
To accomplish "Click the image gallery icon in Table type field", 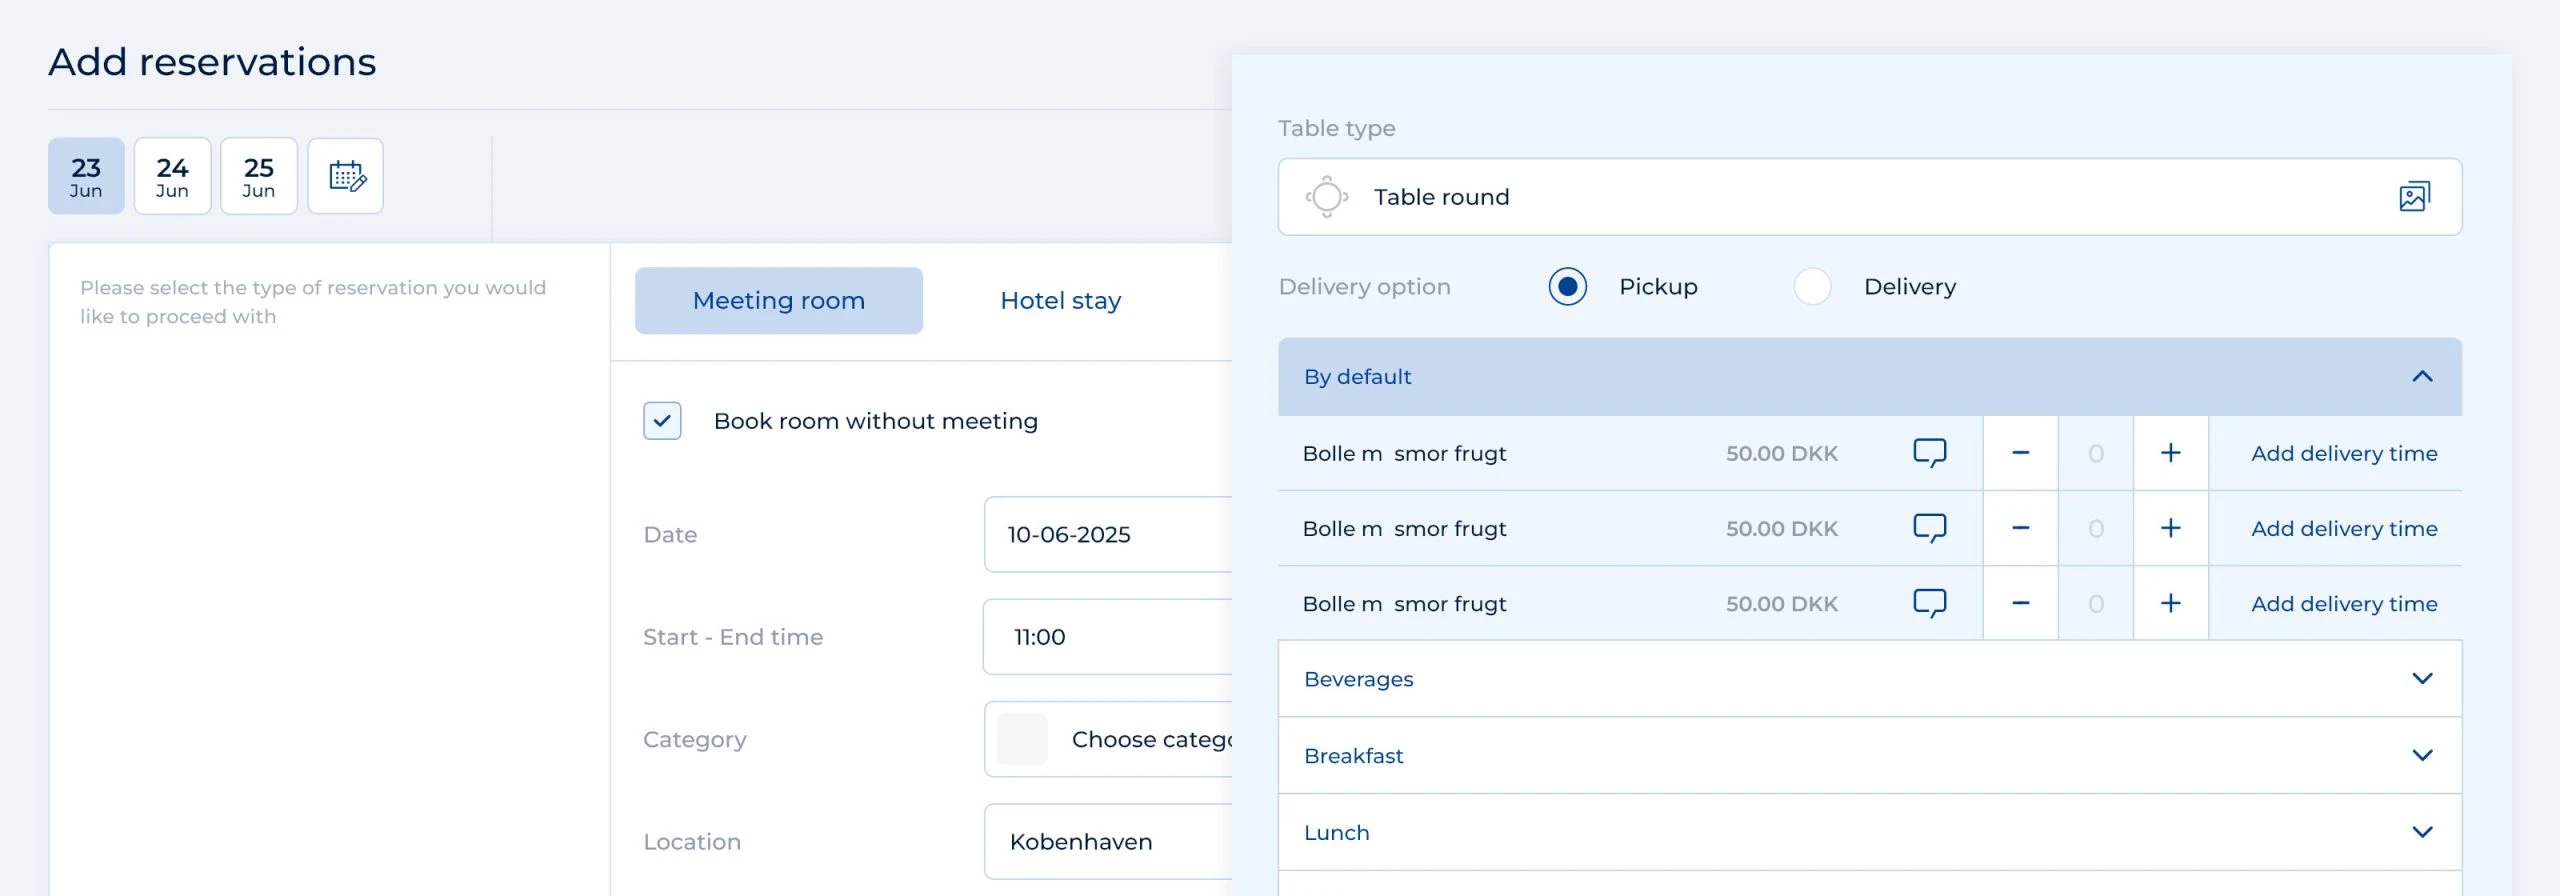I will pyautogui.click(x=2414, y=197).
